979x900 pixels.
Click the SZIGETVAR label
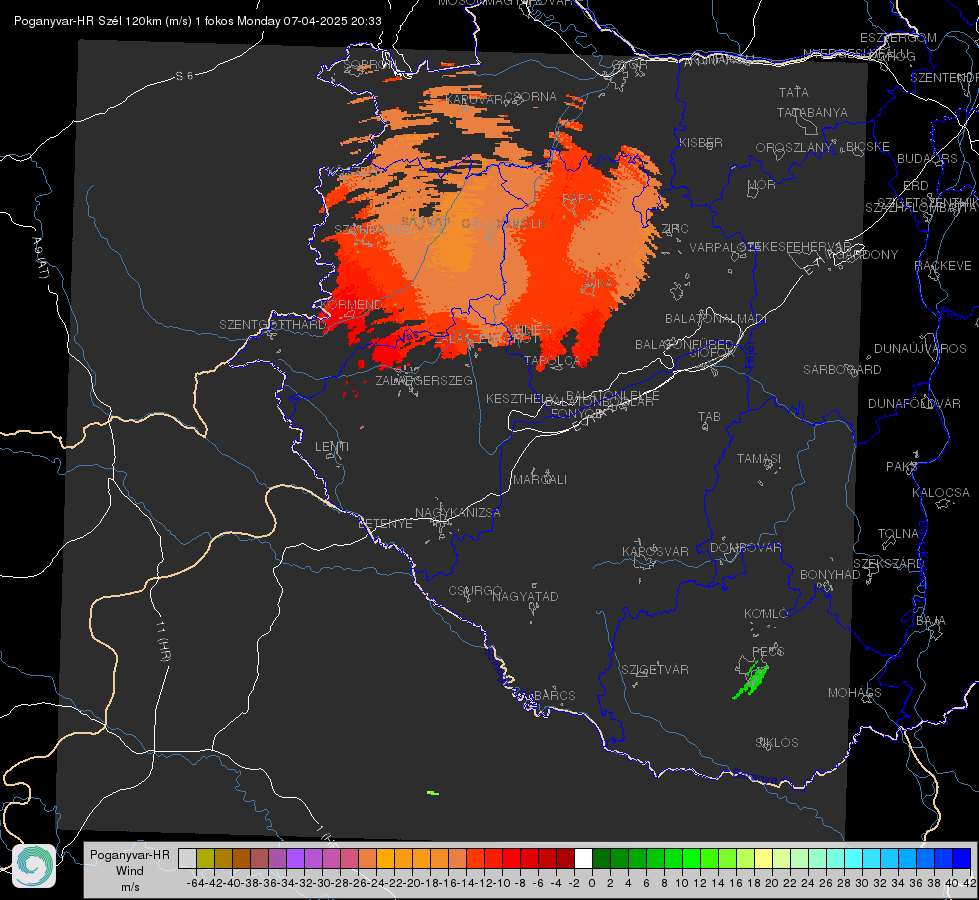click(x=655, y=670)
